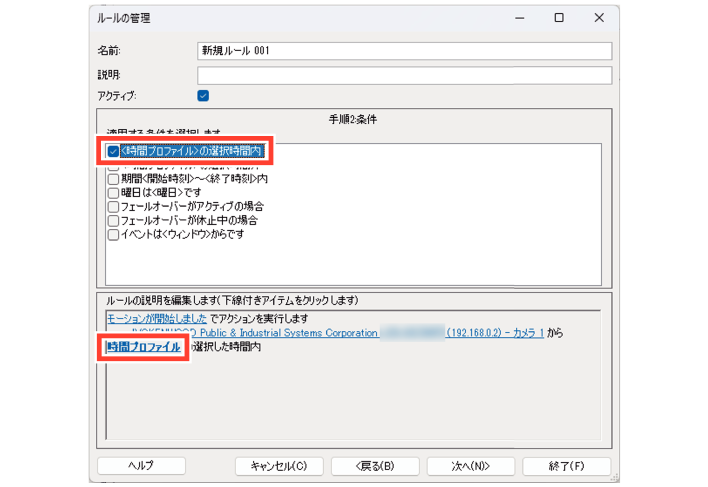Enable フェールオーバーがアクティブの場合 condition

(x=113, y=207)
